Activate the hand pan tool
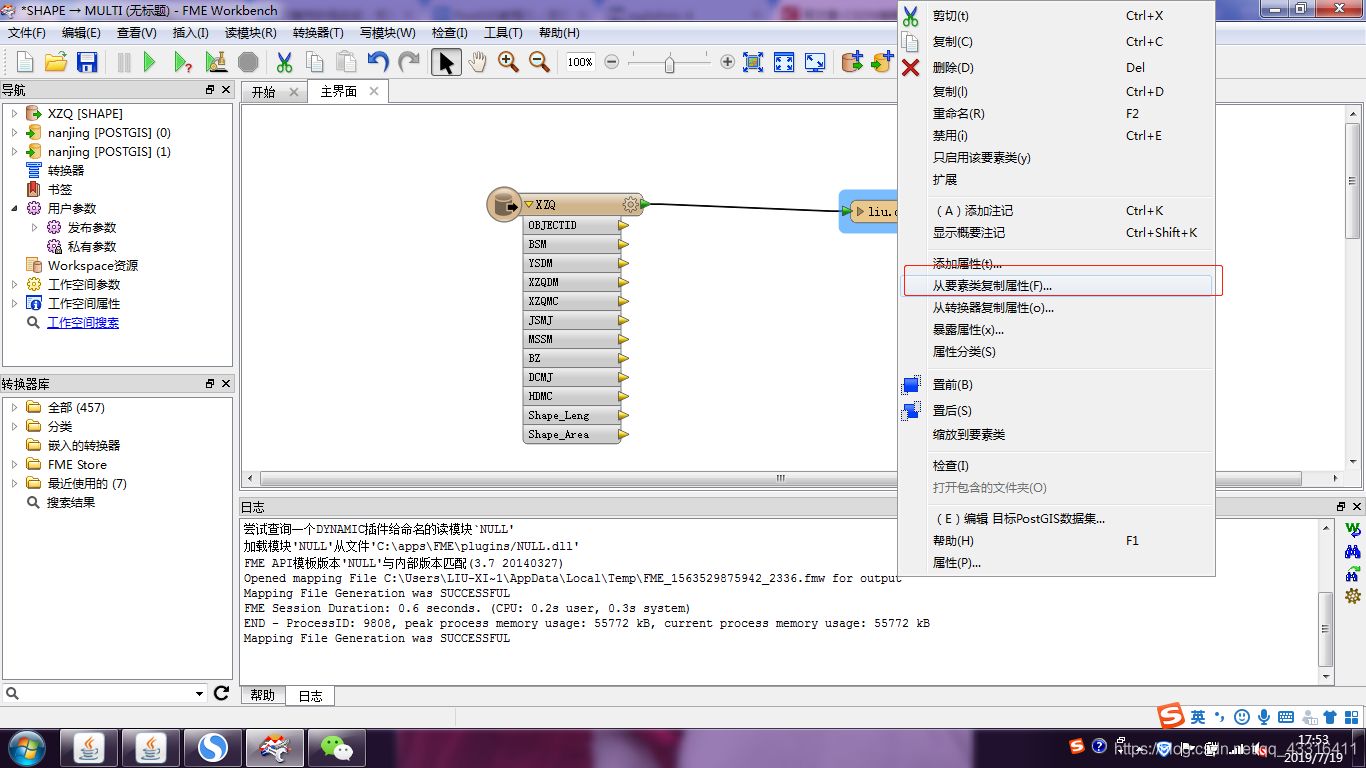 [477, 62]
